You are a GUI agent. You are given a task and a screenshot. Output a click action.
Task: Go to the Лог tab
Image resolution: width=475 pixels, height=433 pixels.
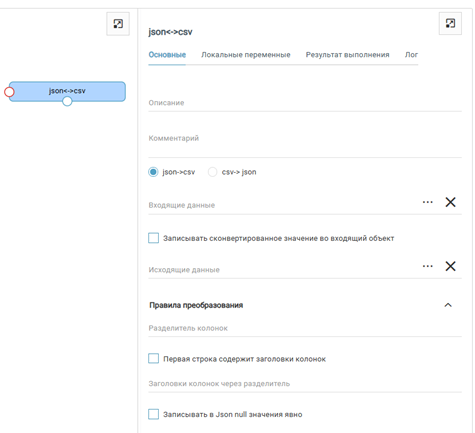tap(411, 55)
